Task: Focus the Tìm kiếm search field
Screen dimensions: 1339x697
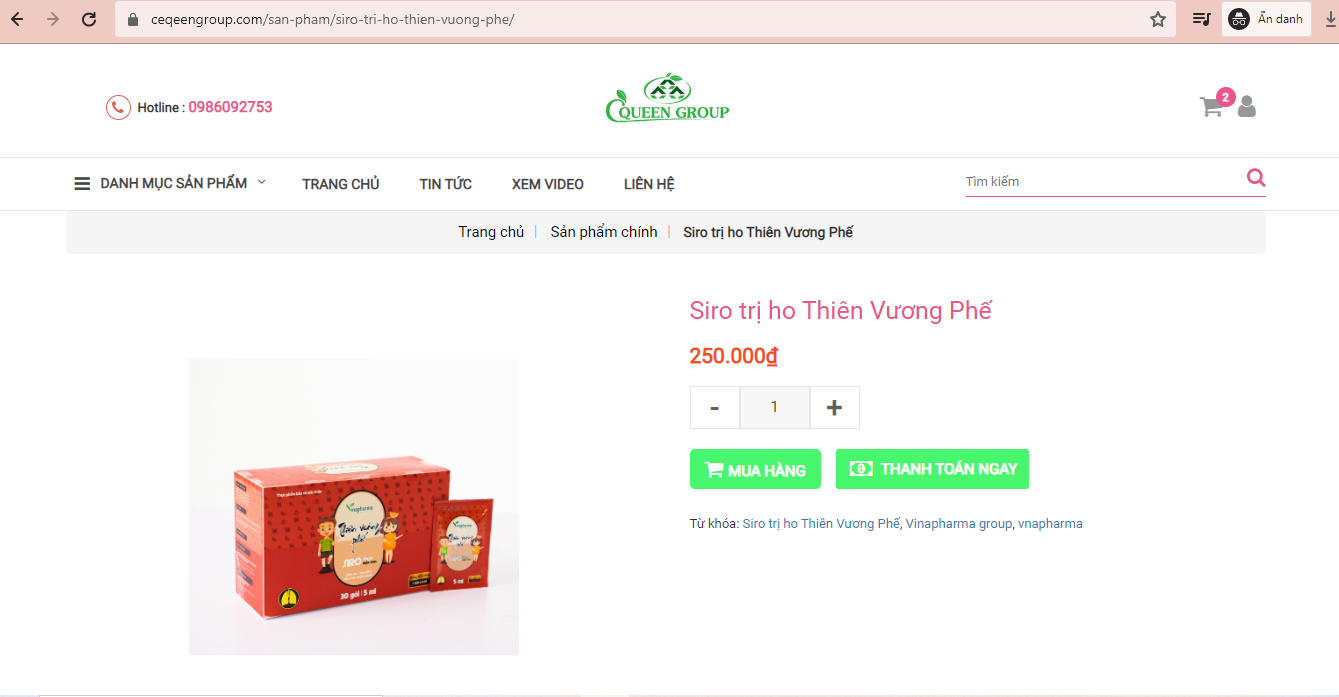Action: 1104,182
